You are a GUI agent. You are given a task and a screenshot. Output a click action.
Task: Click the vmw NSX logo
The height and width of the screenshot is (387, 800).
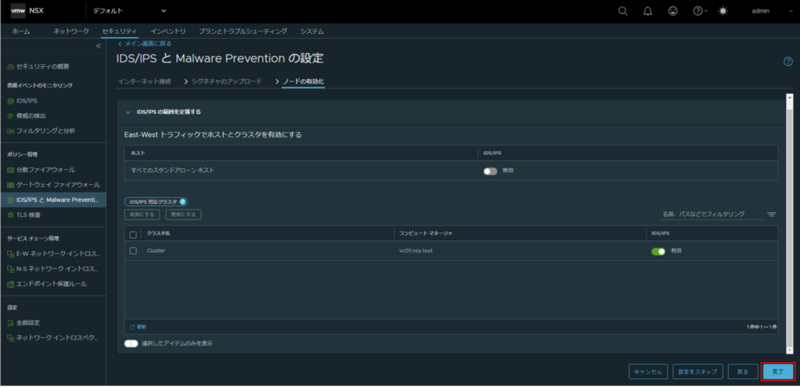click(x=28, y=11)
